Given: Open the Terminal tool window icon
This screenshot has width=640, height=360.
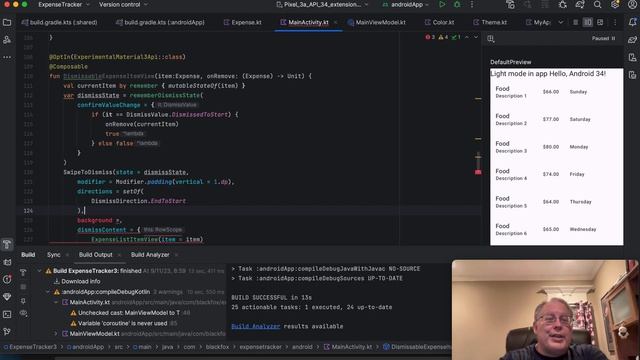Looking at the screenshot, I should [7, 314].
